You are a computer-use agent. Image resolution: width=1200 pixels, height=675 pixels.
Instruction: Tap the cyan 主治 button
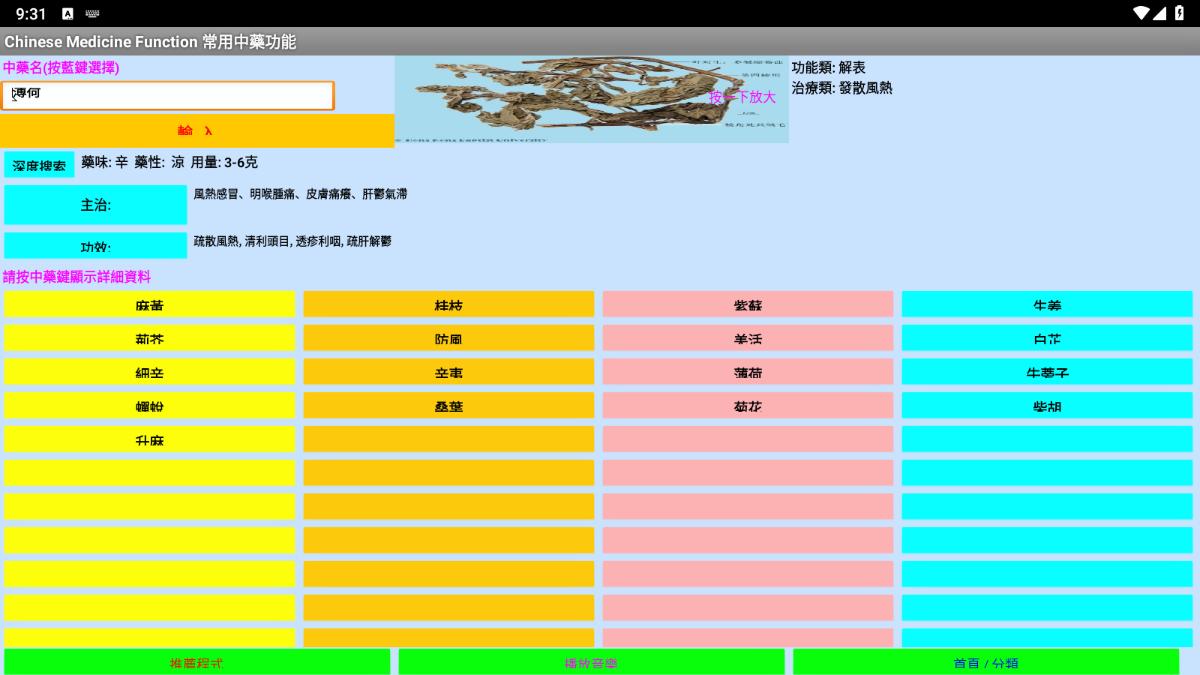coord(96,205)
